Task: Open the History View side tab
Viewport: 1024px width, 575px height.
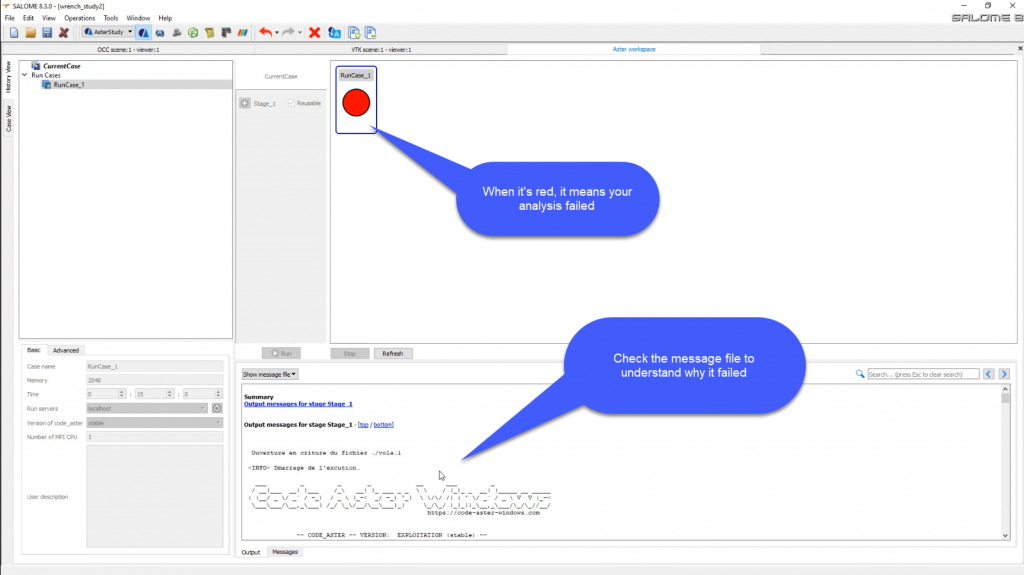Action: pos(8,77)
